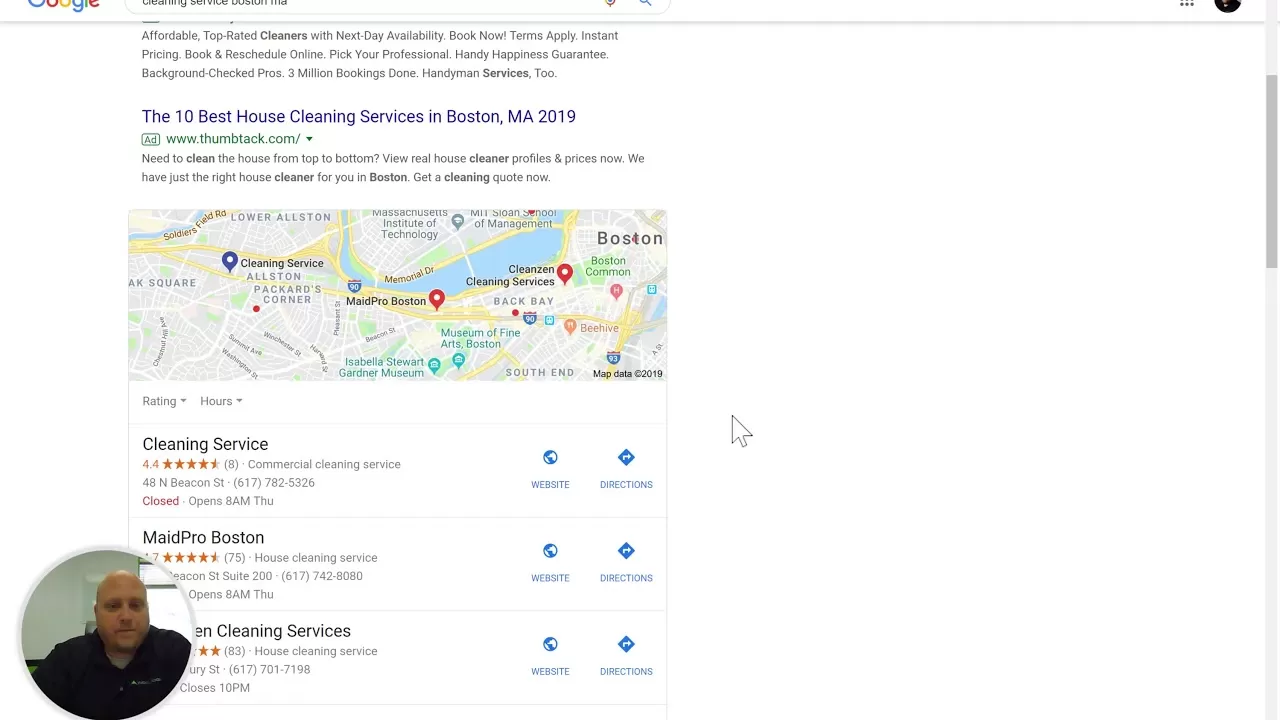Click the phone number (617) 742-8080
The image size is (1280, 720).
click(x=322, y=576)
